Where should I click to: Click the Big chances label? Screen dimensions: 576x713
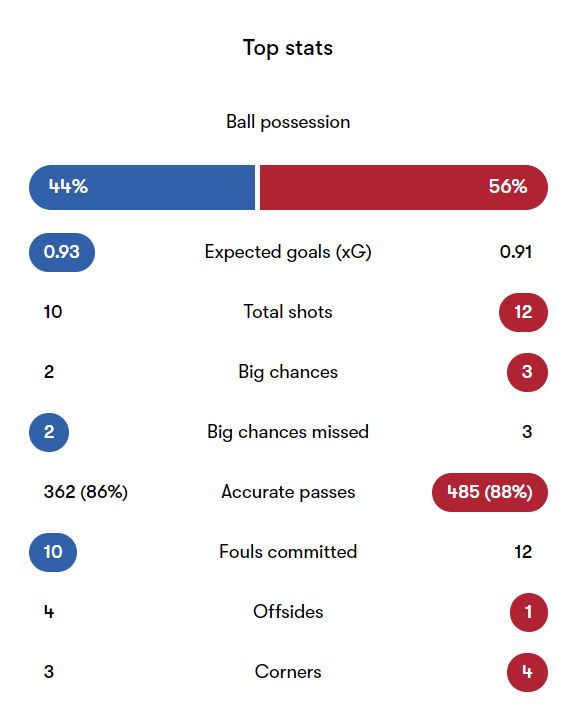[288, 372]
